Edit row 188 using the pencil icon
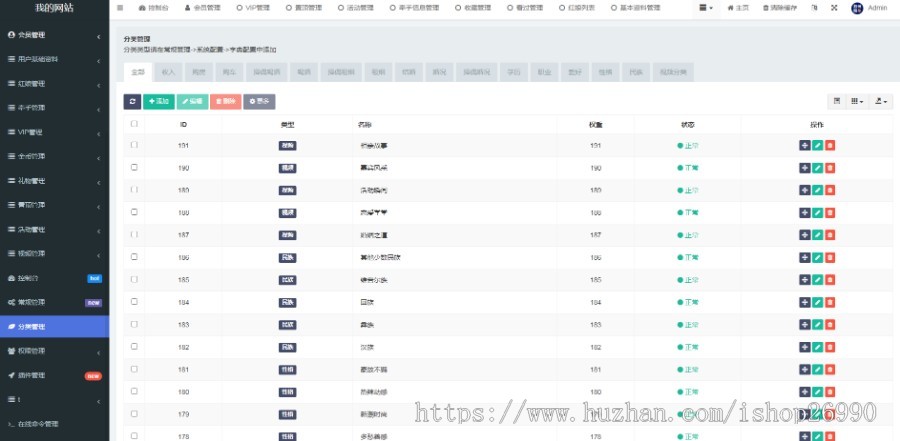Image resolution: width=900 pixels, height=441 pixels. click(817, 212)
